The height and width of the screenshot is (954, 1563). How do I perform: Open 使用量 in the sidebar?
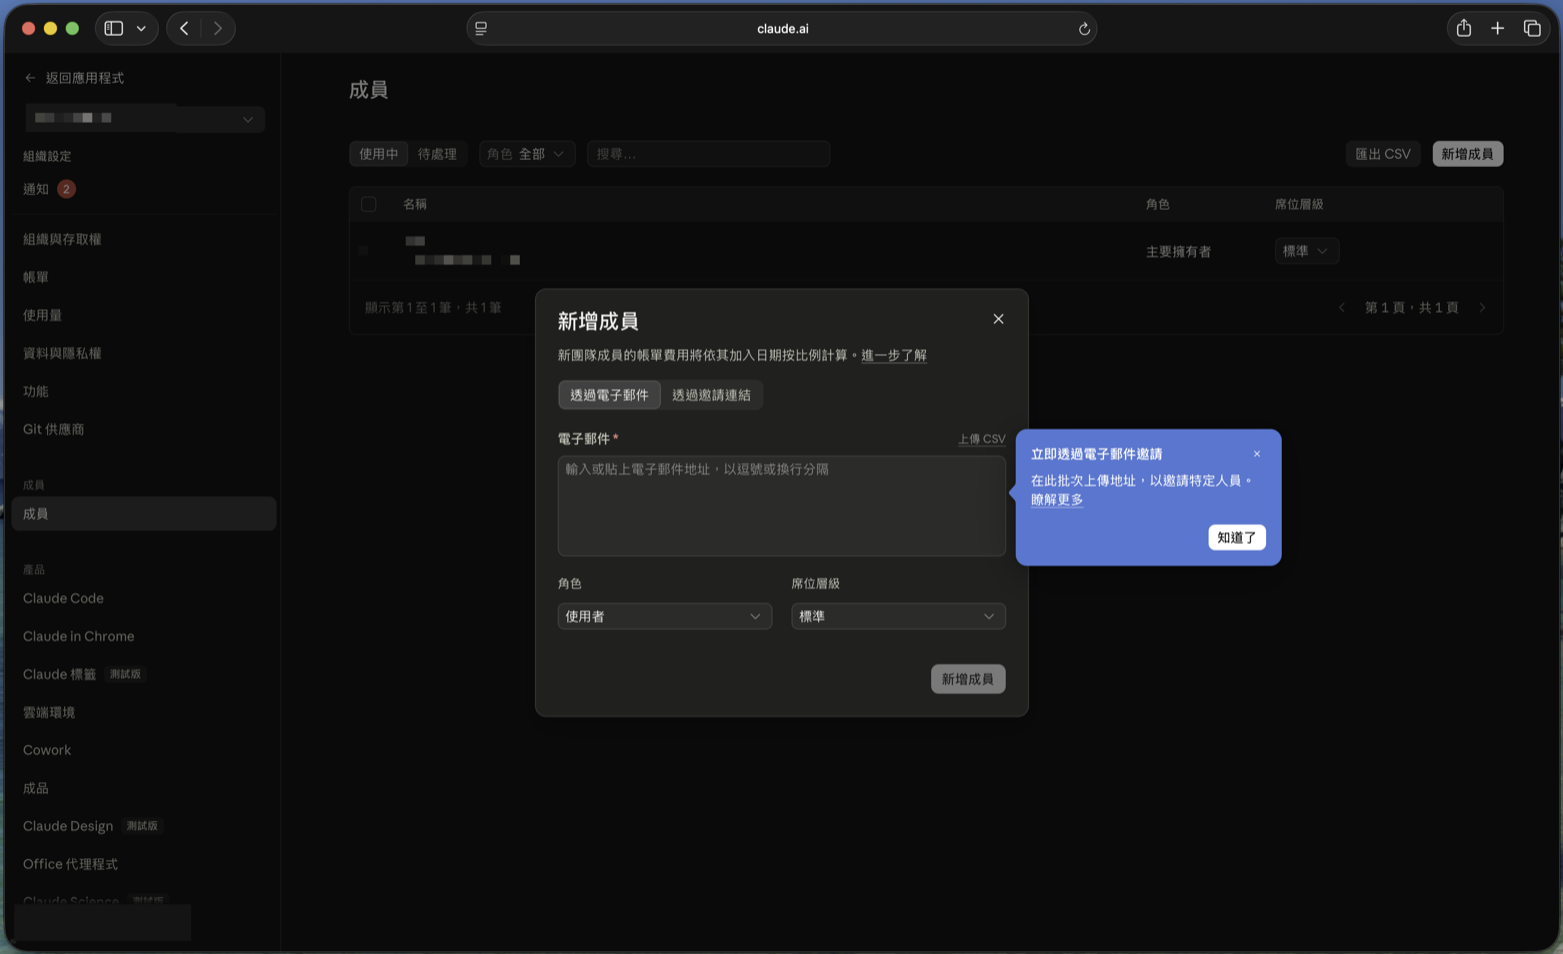(x=43, y=315)
